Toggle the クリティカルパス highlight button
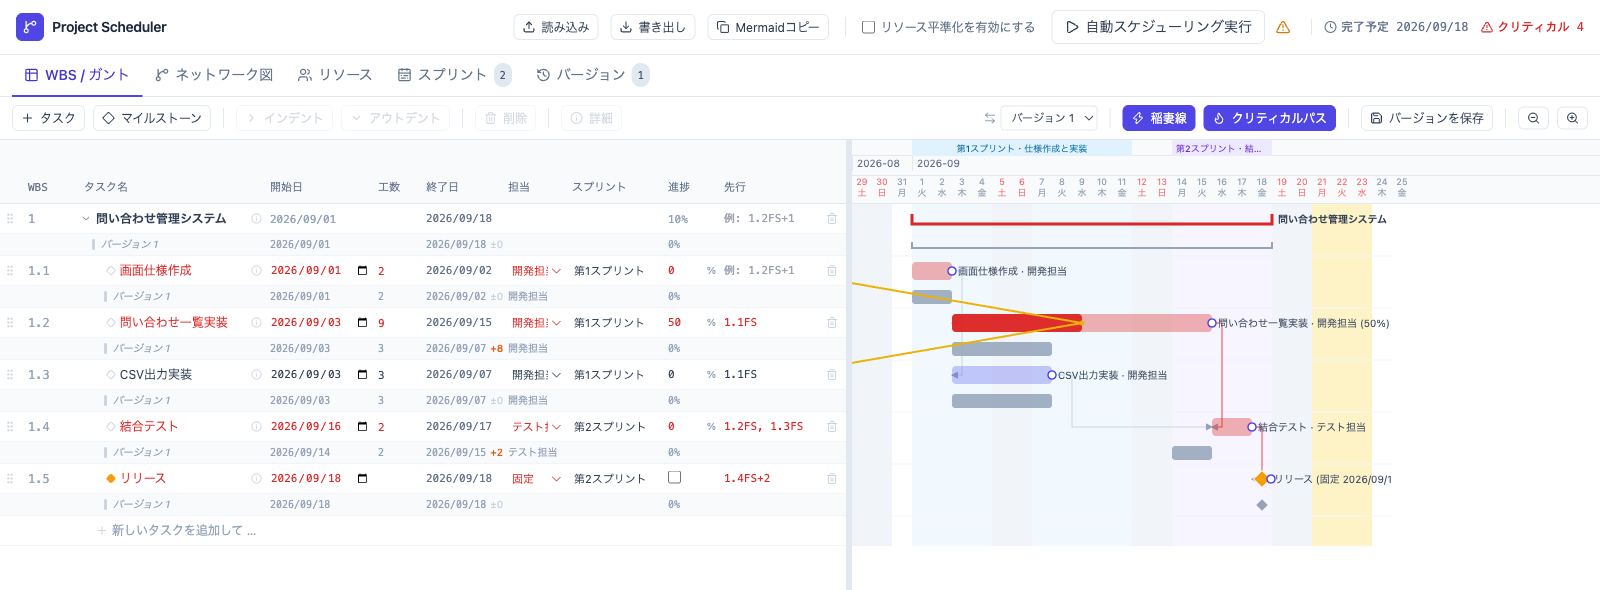The height and width of the screenshot is (590, 1600). [1269, 118]
